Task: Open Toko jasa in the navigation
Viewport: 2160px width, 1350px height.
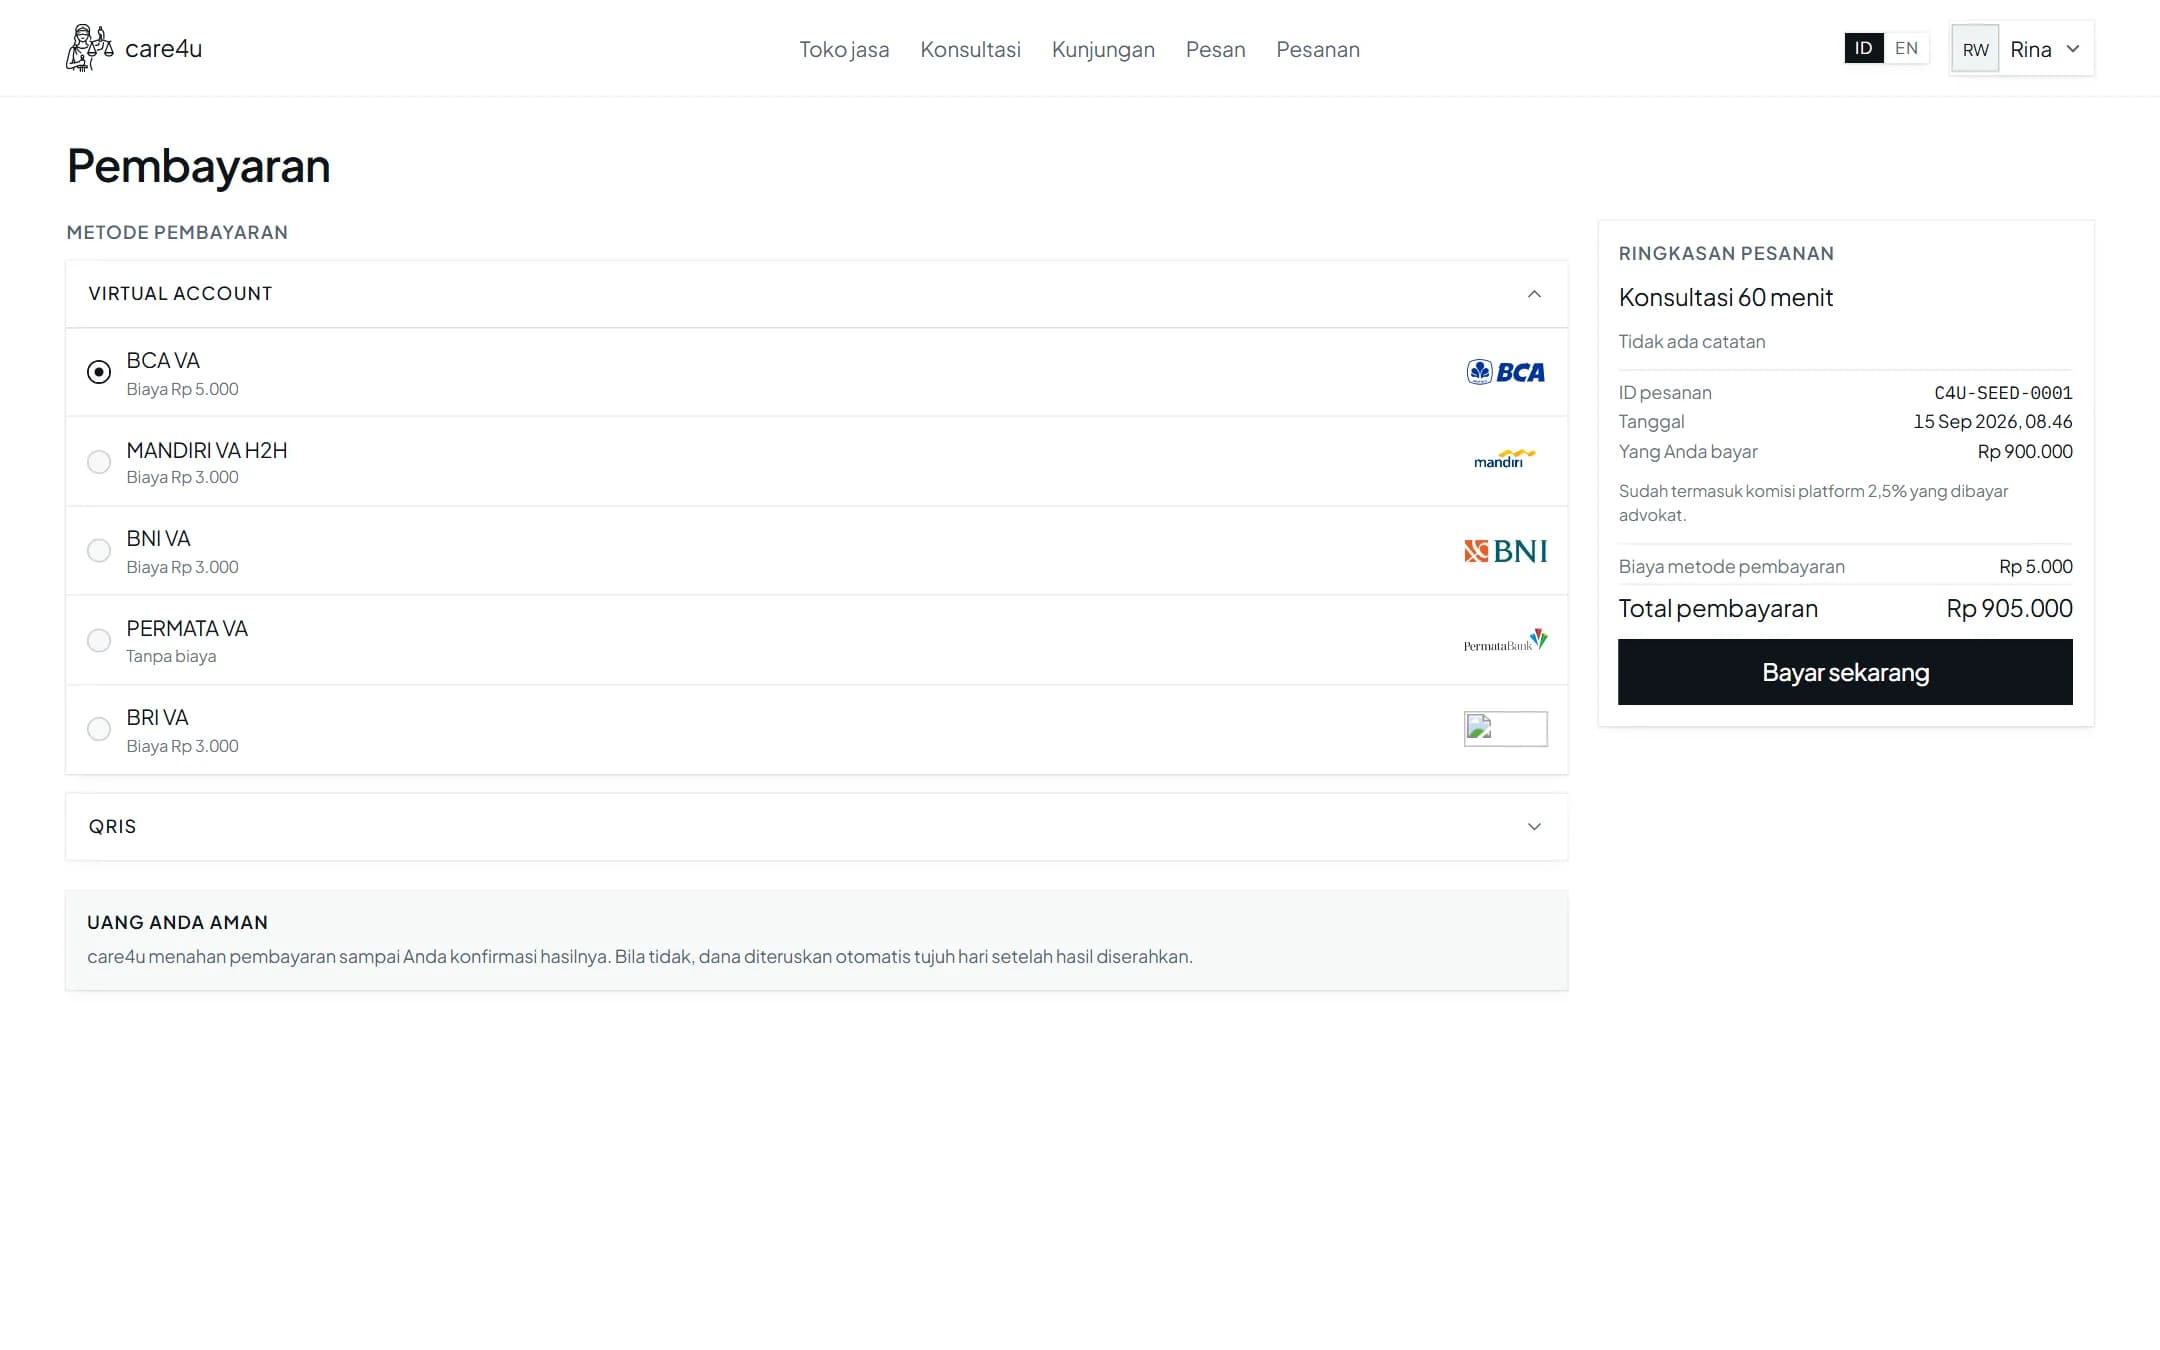Action: [844, 49]
